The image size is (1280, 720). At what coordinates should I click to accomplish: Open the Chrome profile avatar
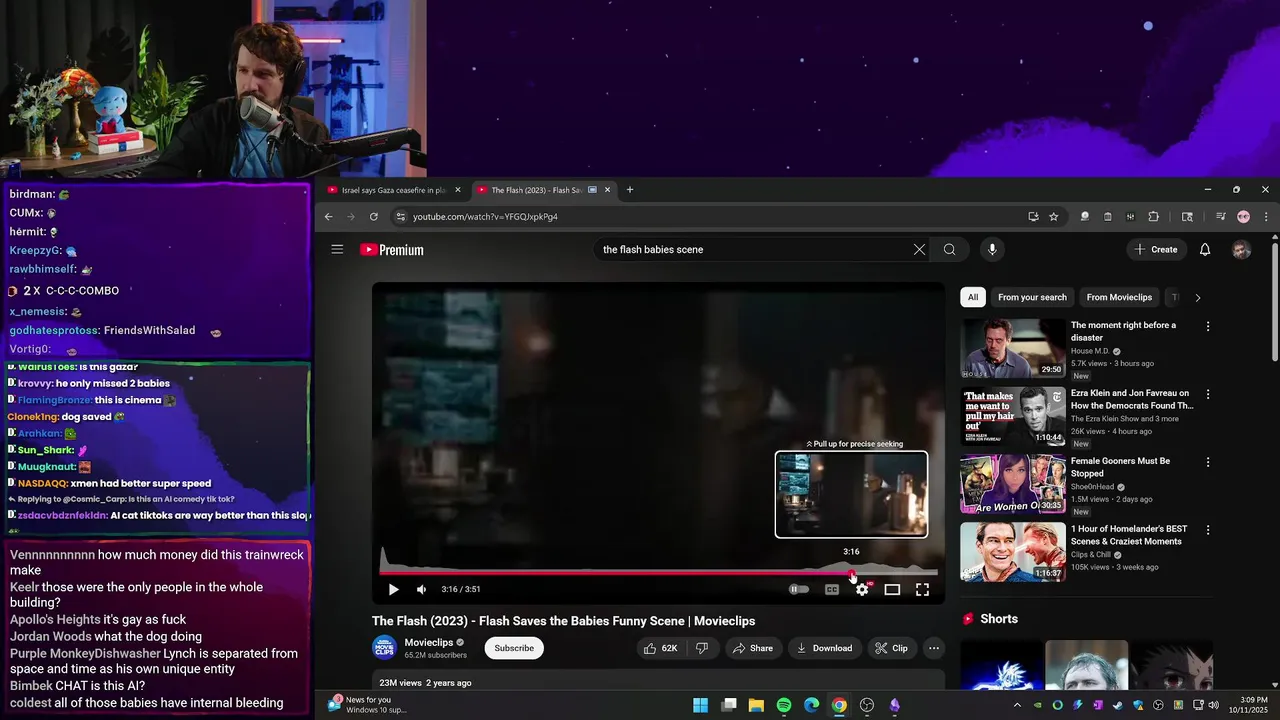pos(1243,217)
